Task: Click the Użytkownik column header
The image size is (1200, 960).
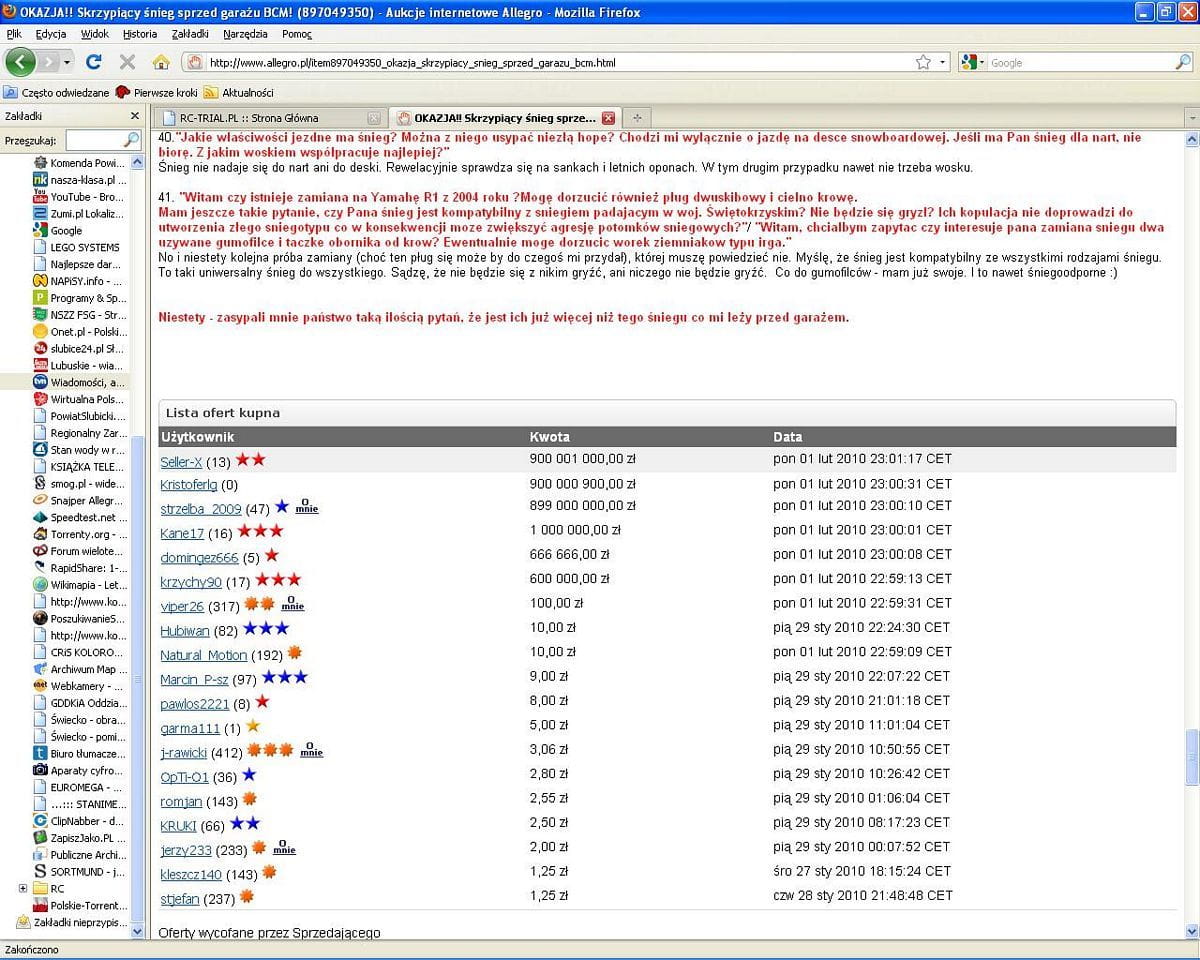Action: coord(197,437)
